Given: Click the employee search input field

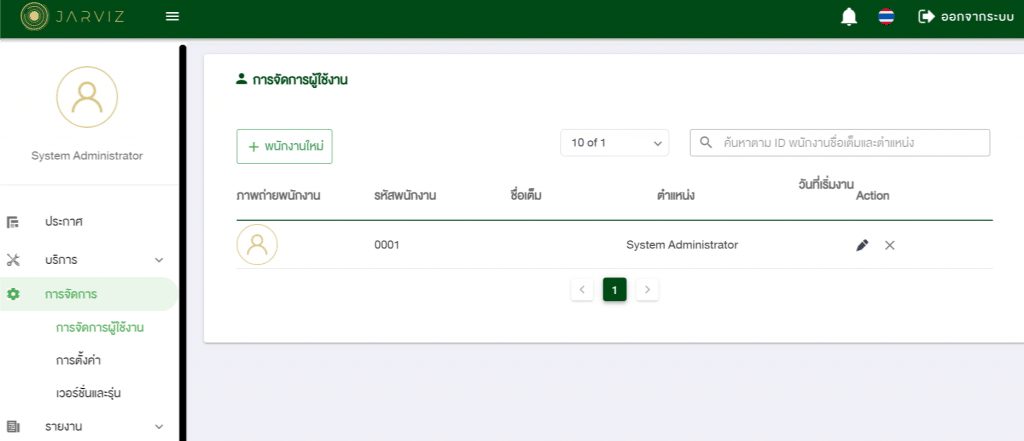Looking at the screenshot, I should (850, 143).
